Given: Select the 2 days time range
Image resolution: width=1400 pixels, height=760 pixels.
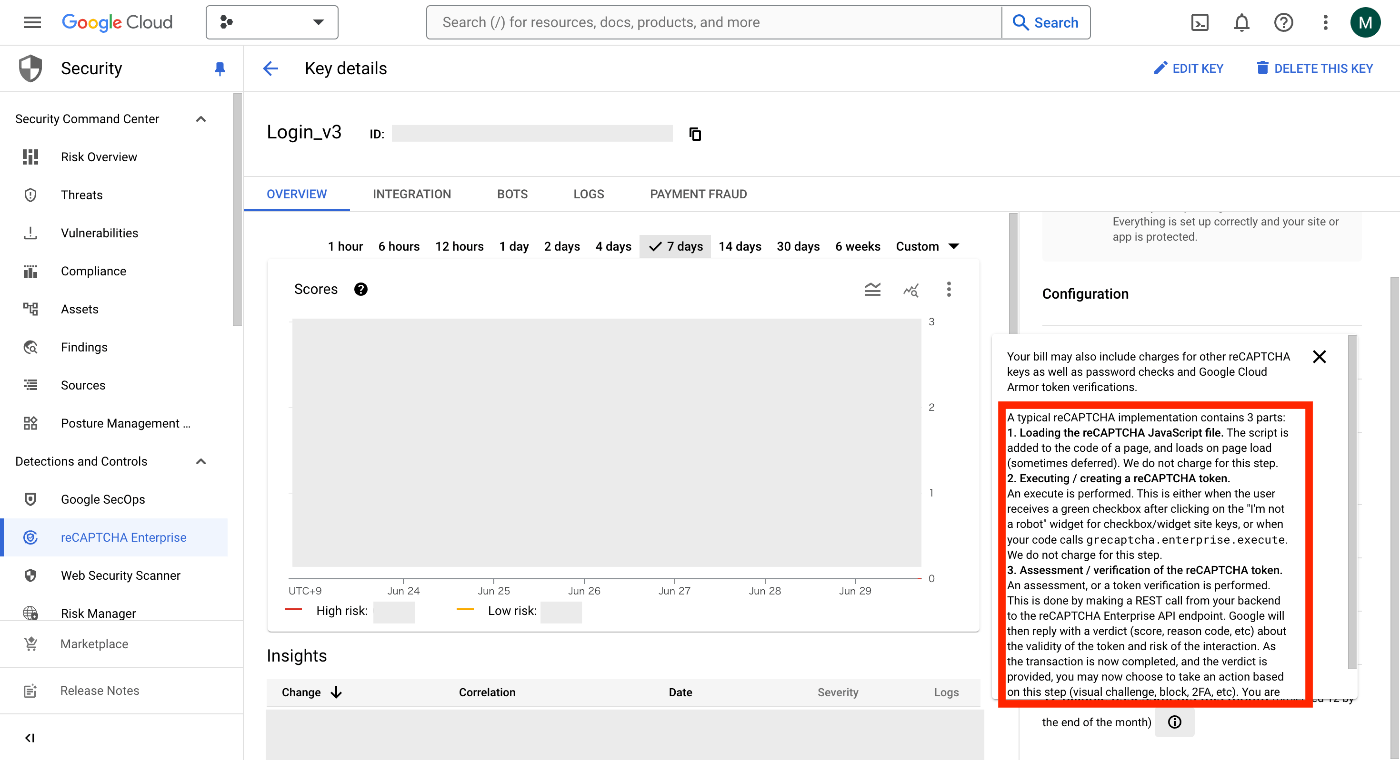Looking at the screenshot, I should [562, 246].
